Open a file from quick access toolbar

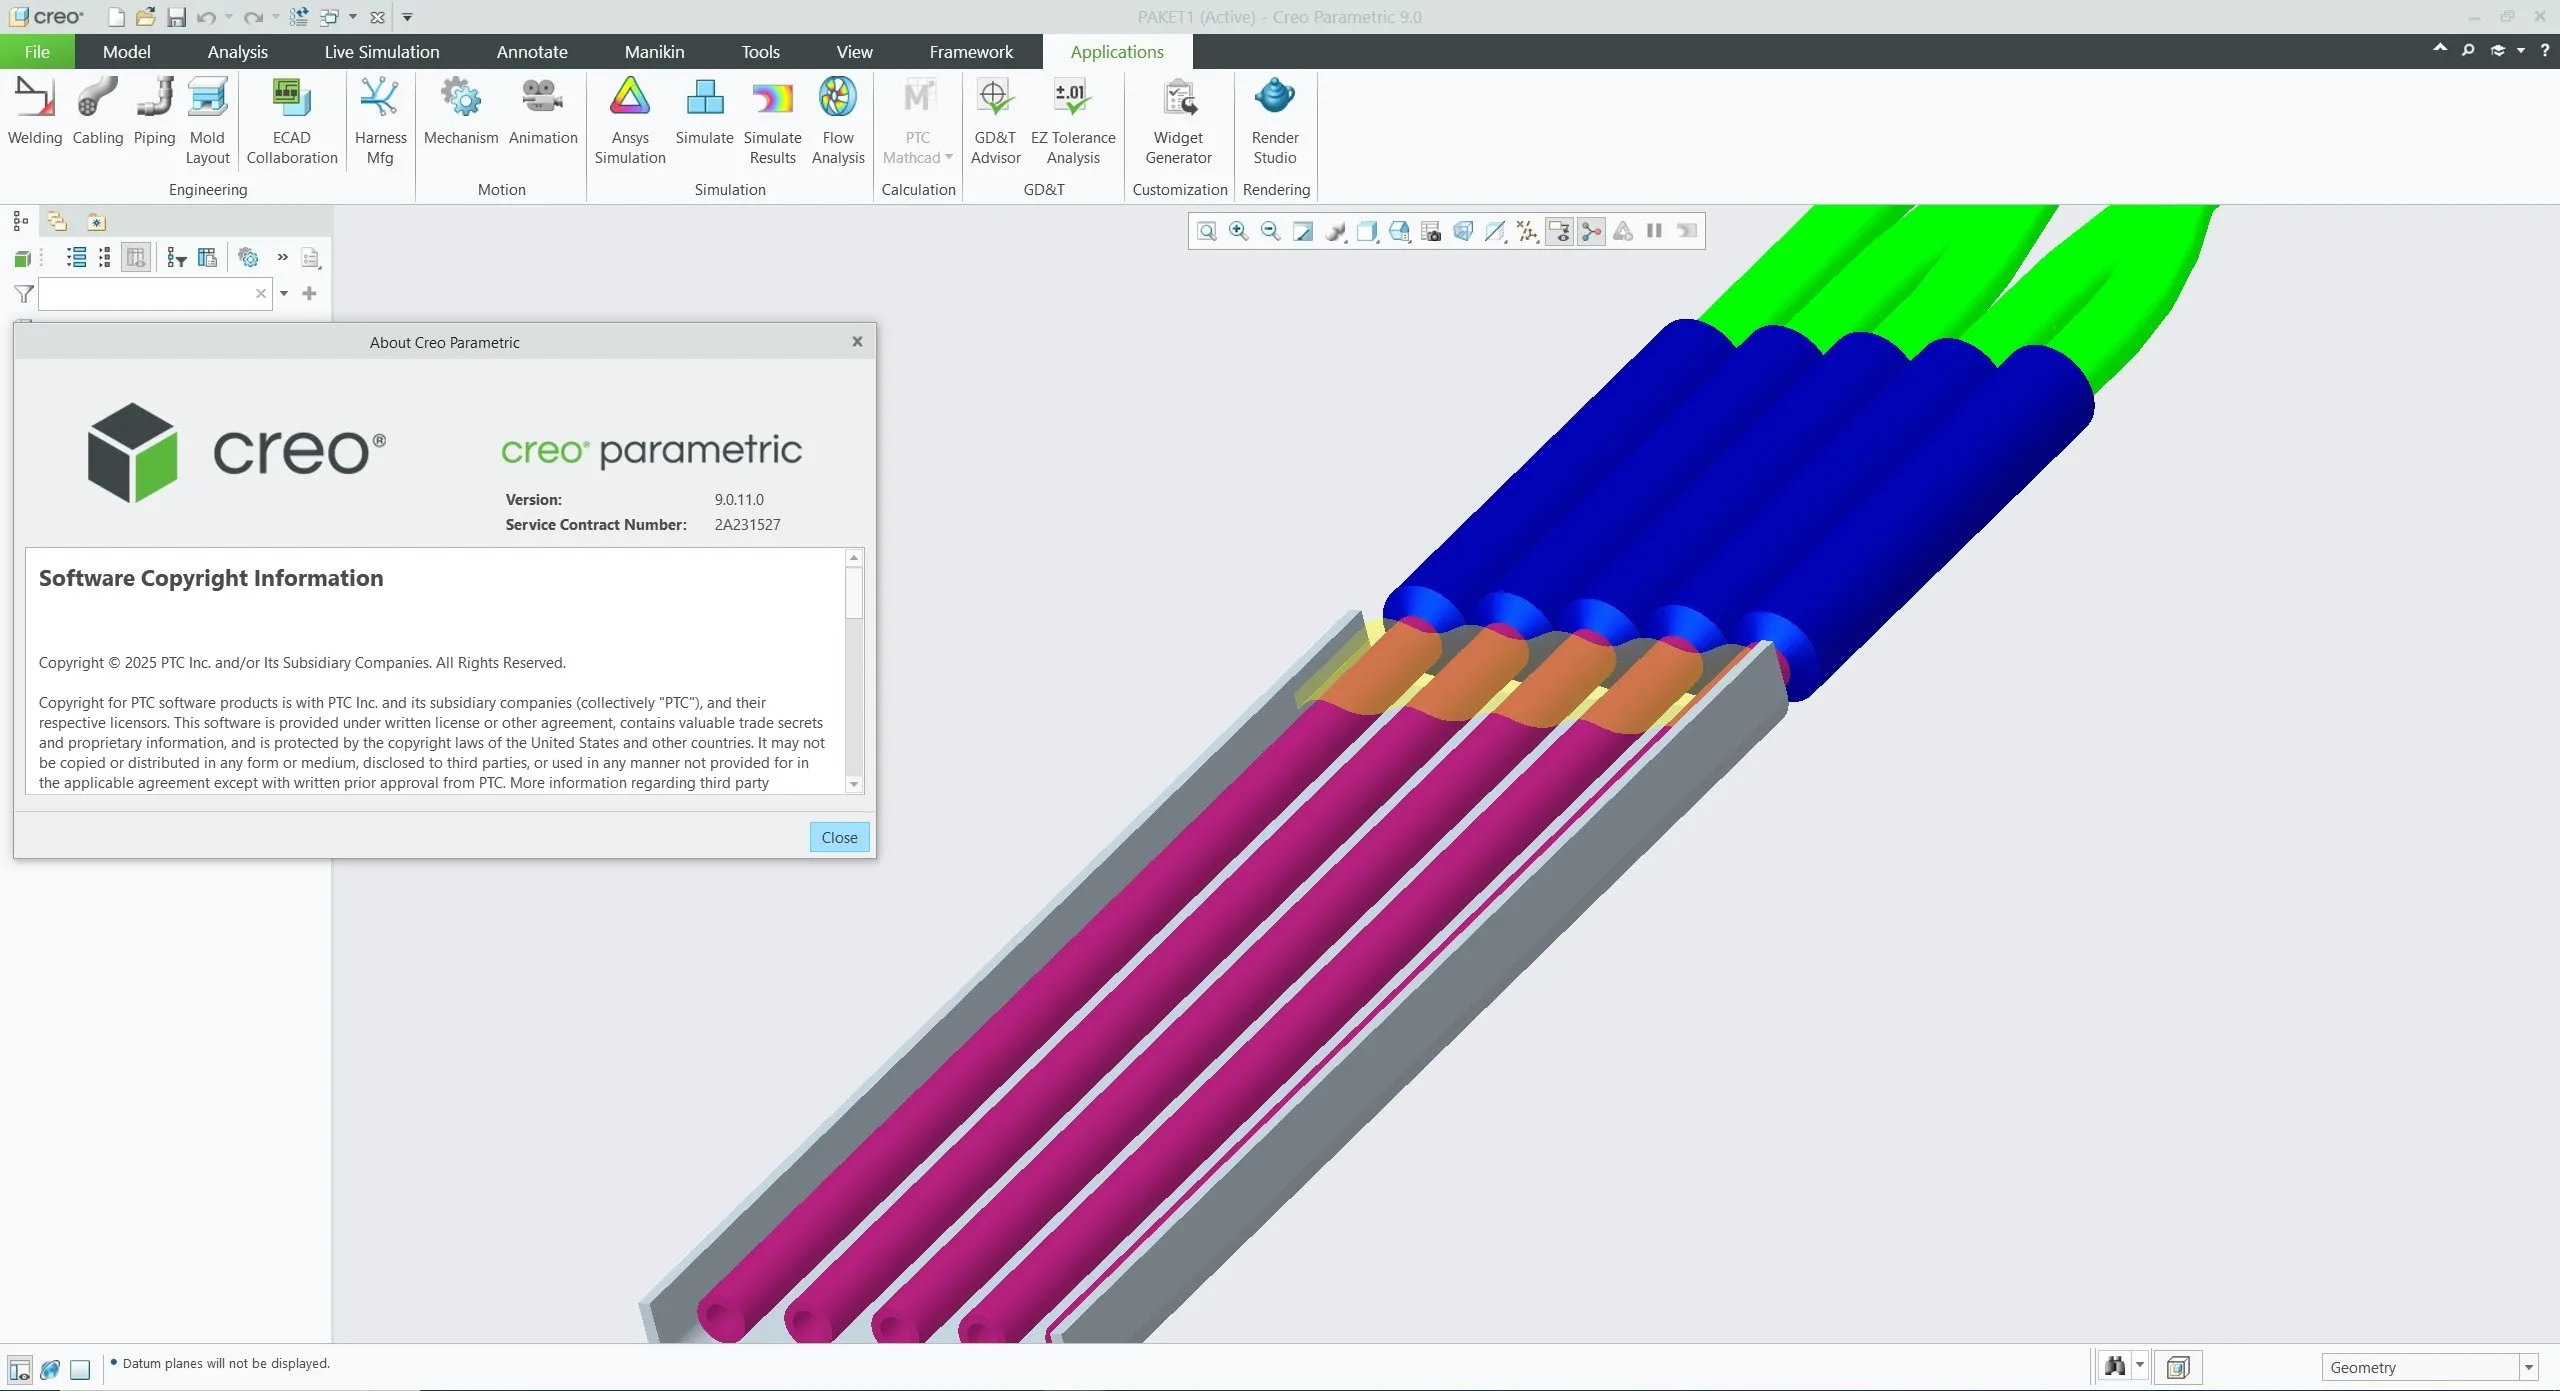point(146,17)
